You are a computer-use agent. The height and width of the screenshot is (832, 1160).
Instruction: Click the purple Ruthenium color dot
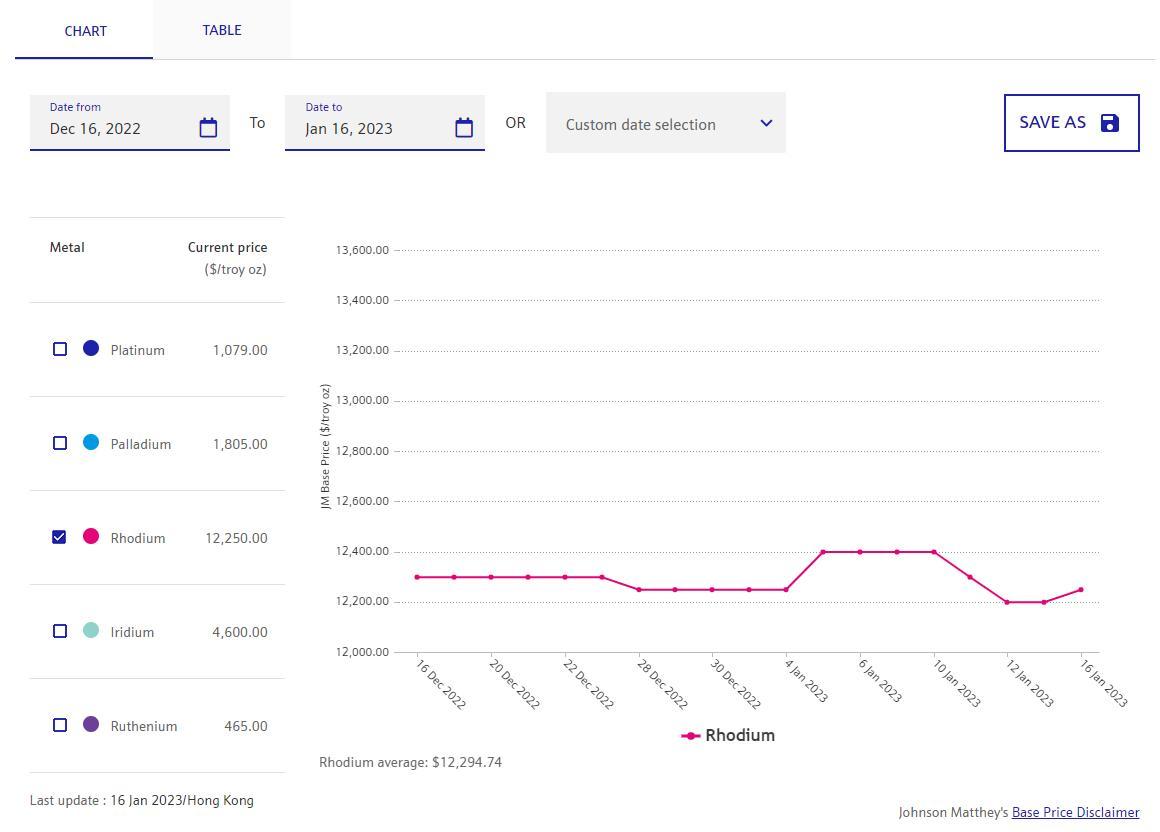pos(91,724)
